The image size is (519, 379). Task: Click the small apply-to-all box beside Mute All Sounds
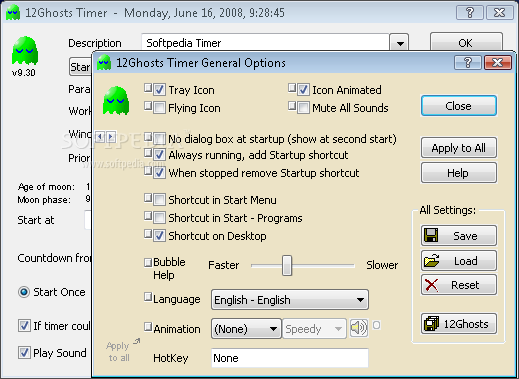[x=292, y=106]
